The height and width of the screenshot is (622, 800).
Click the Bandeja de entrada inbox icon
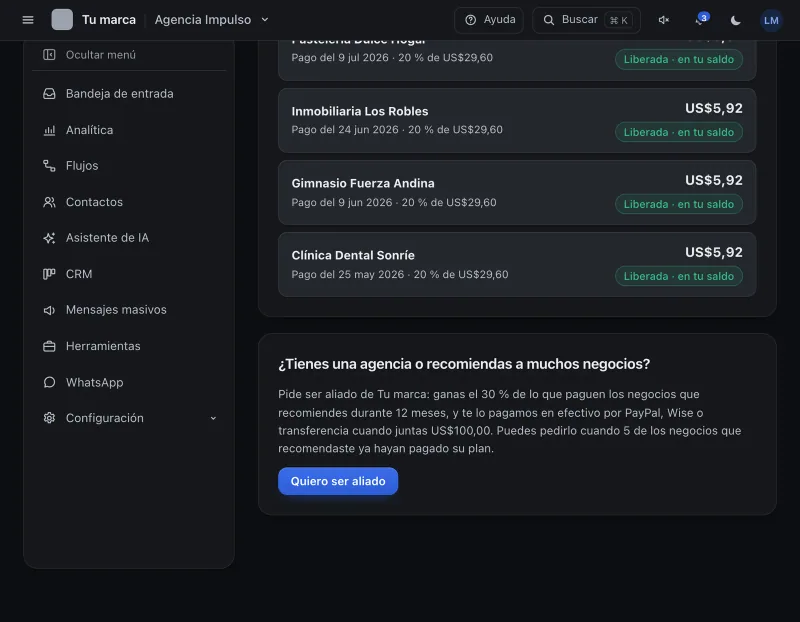point(49,93)
